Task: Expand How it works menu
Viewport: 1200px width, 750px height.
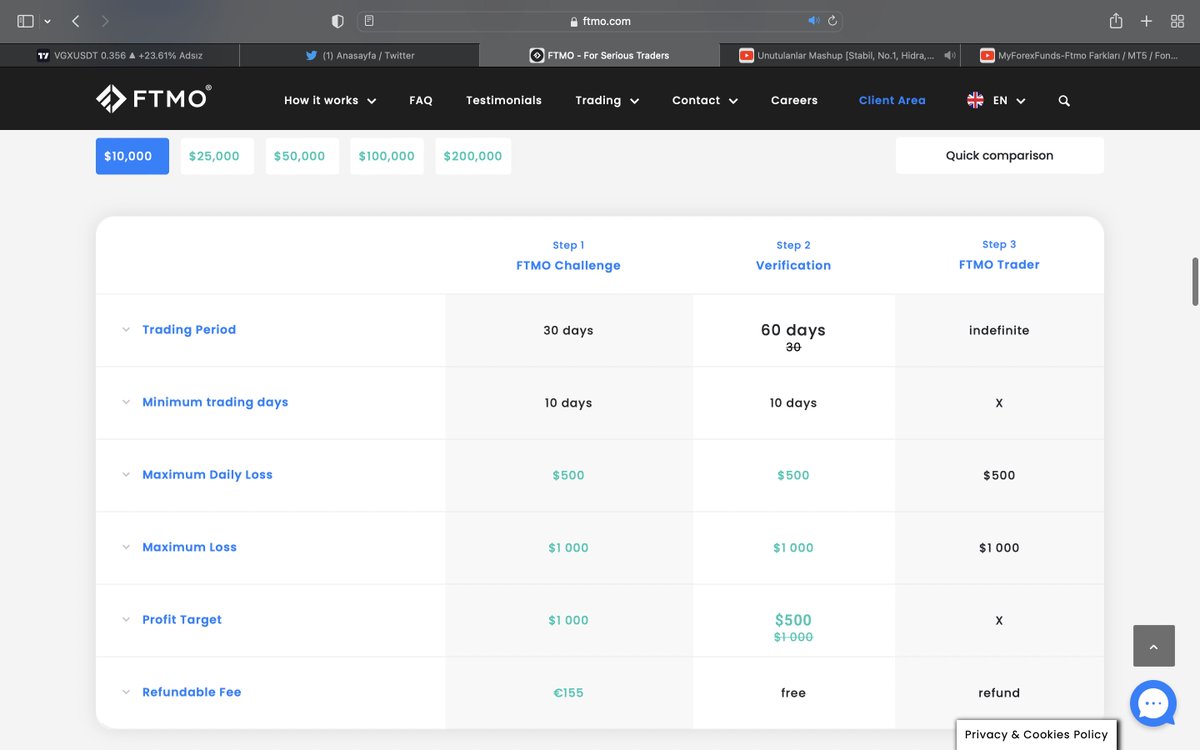Action: [x=330, y=101]
